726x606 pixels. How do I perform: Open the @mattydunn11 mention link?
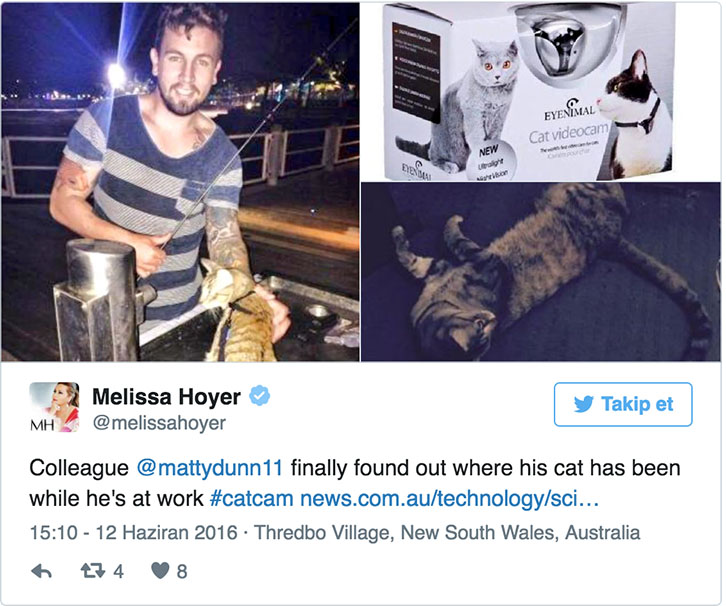coord(209,468)
